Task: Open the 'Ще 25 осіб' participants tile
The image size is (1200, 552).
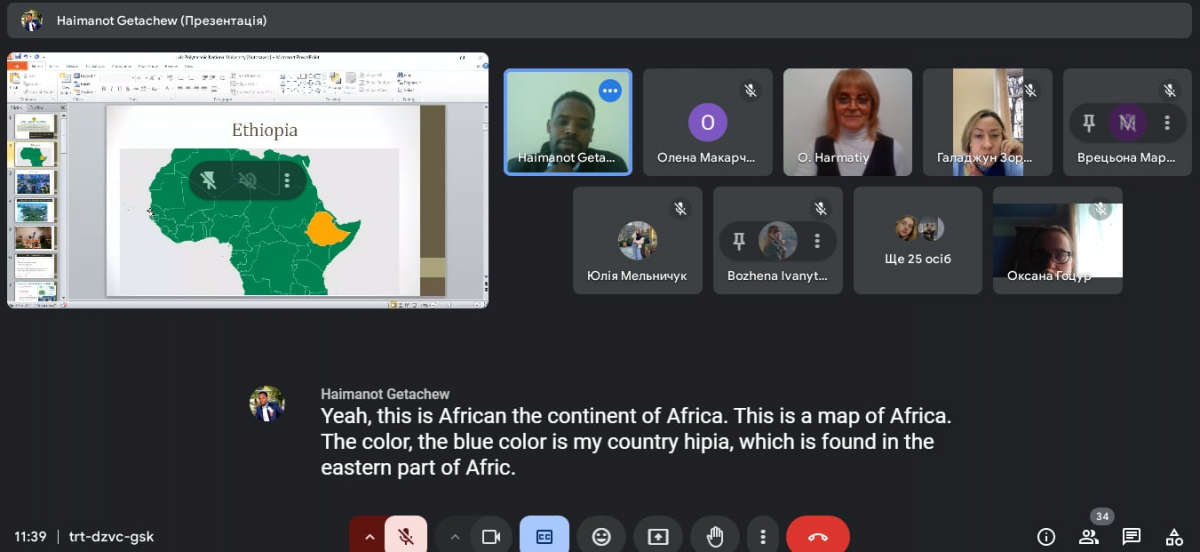Action: click(918, 241)
